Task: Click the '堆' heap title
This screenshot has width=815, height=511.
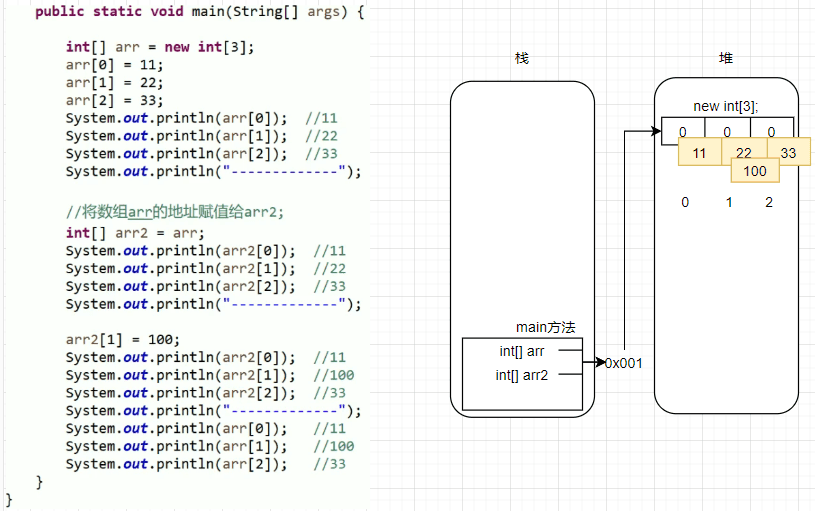Action: [x=725, y=59]
